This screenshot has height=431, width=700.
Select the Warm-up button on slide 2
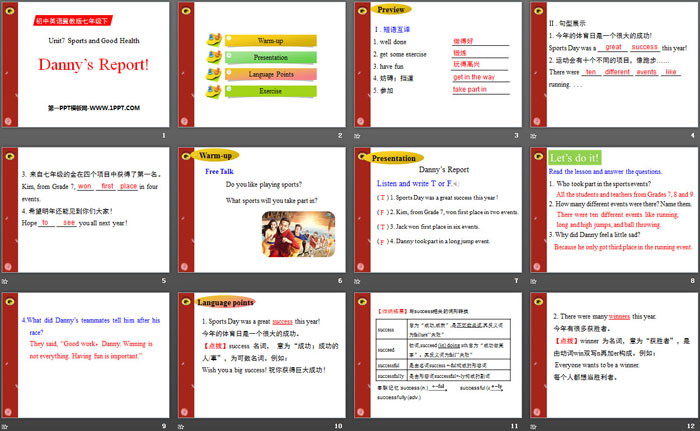pyautogui.click(x=269, y=41)
